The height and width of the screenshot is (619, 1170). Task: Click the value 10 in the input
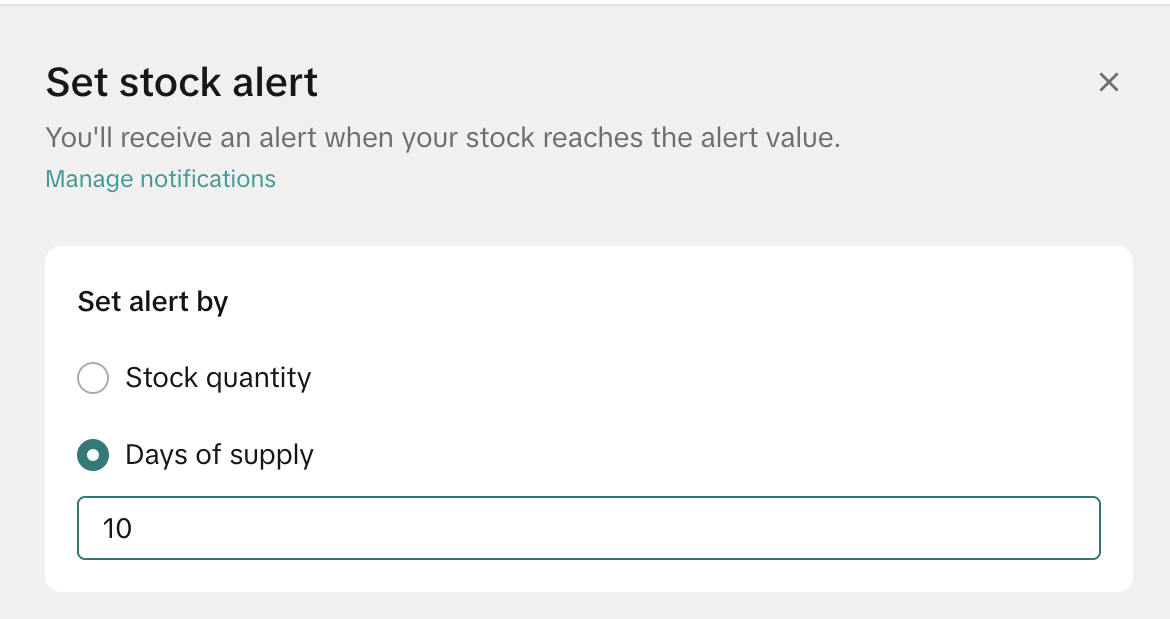pos(118,528)
